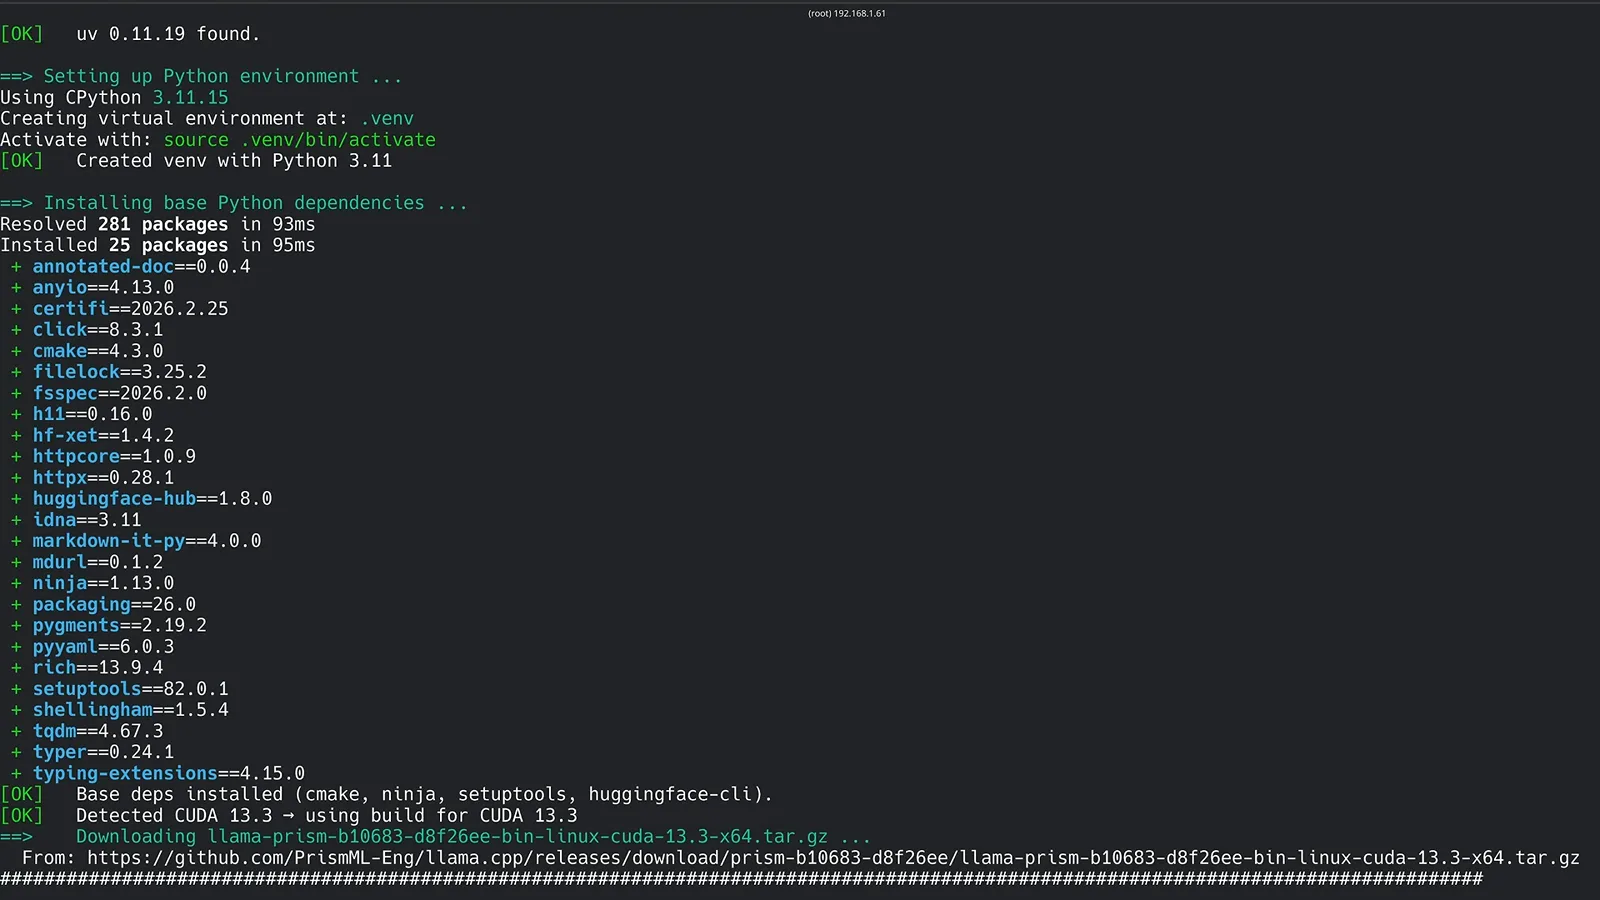Click the 'annotated-doc==0.0.4' package line
Screen dimensions: 1600x900
click(x=141, y=267)
